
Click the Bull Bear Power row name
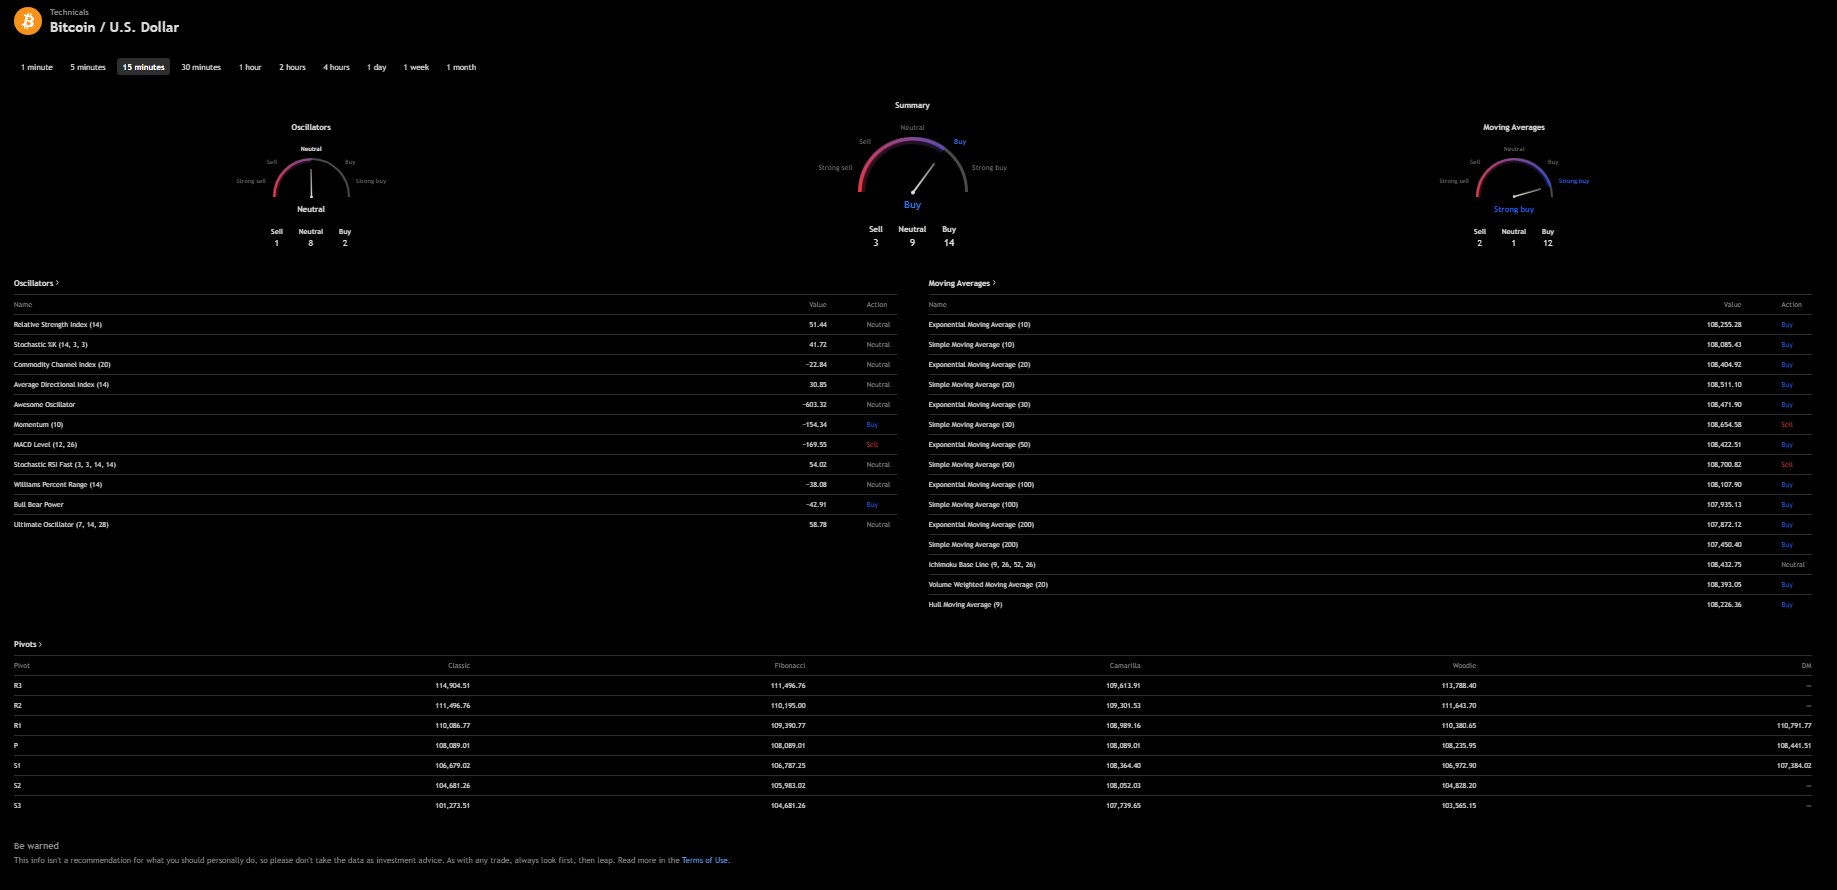(x=38, y=505)
